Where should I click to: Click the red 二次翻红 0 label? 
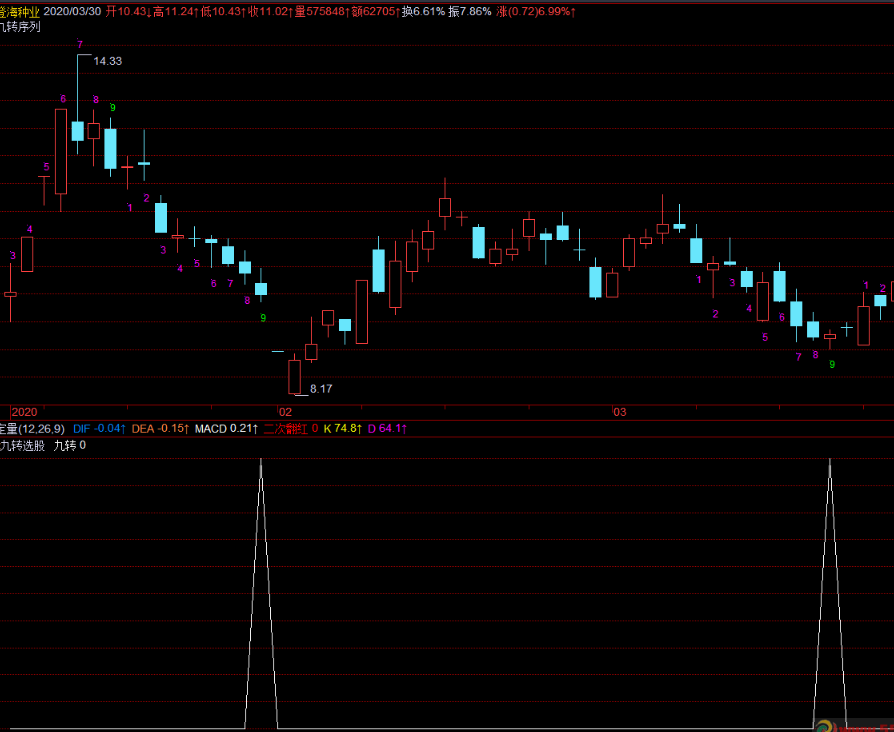point(291,428)
